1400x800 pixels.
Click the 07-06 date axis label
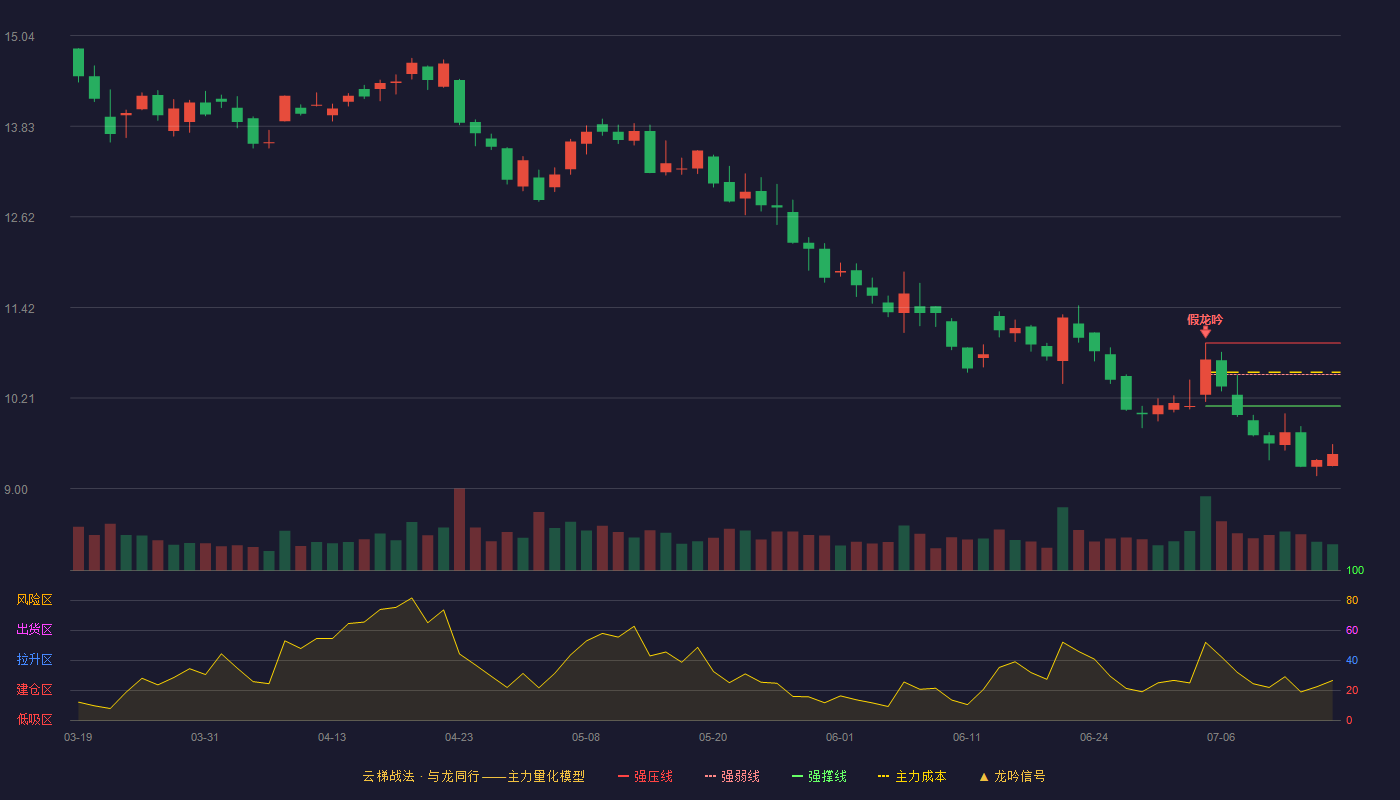point(1221,737)
